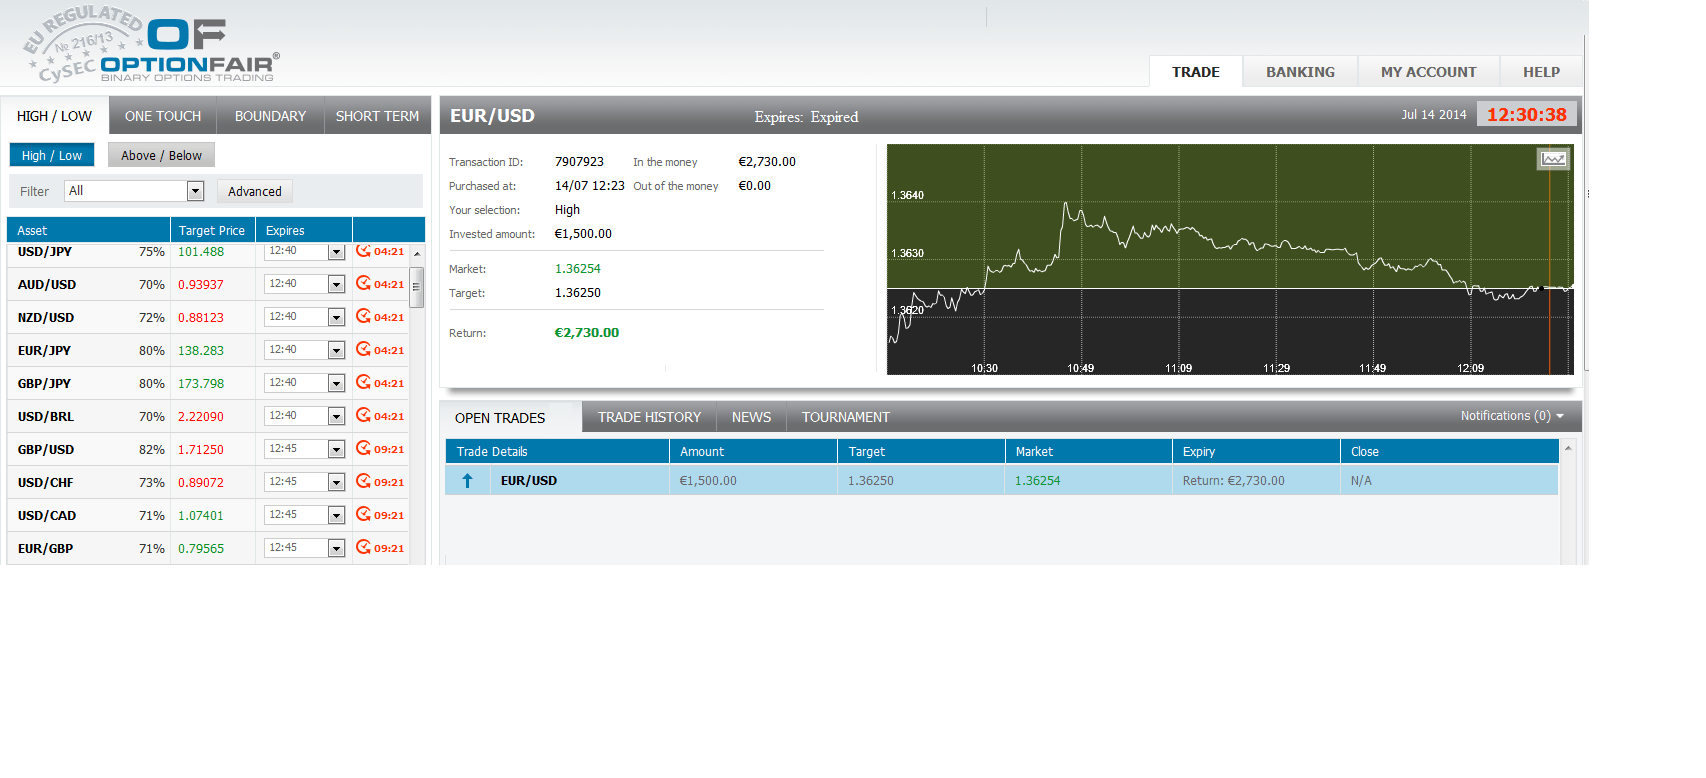Click the blue up arrow for EUR/USD trade
Screen dimensions: 1706x778
tap(467, 481)
